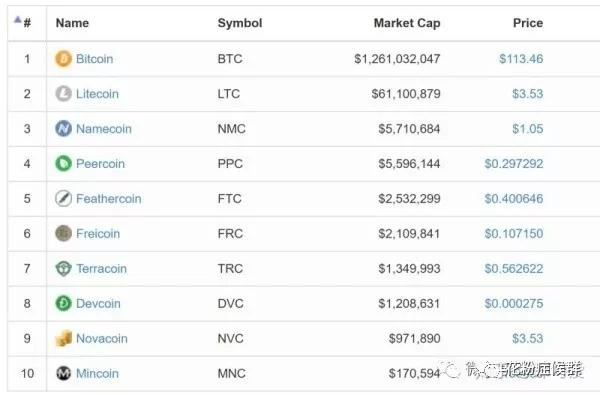Click the orange Bitcoin coin icon

[x=63, y=59]
